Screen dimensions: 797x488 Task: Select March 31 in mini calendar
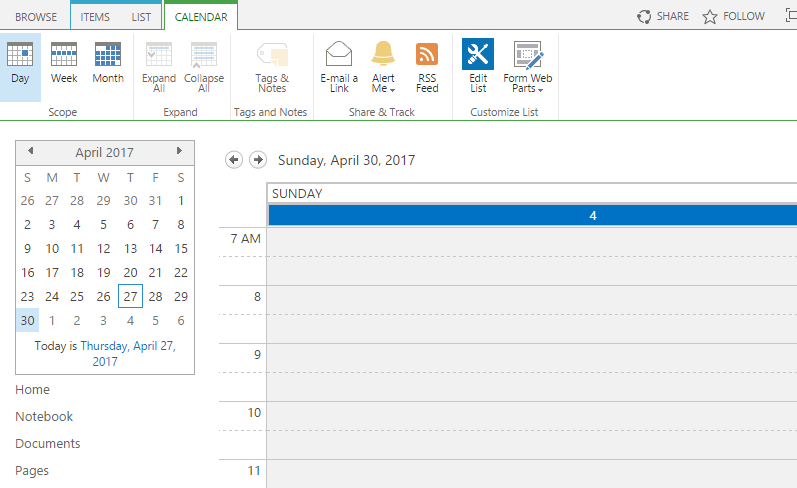(155, 201)
